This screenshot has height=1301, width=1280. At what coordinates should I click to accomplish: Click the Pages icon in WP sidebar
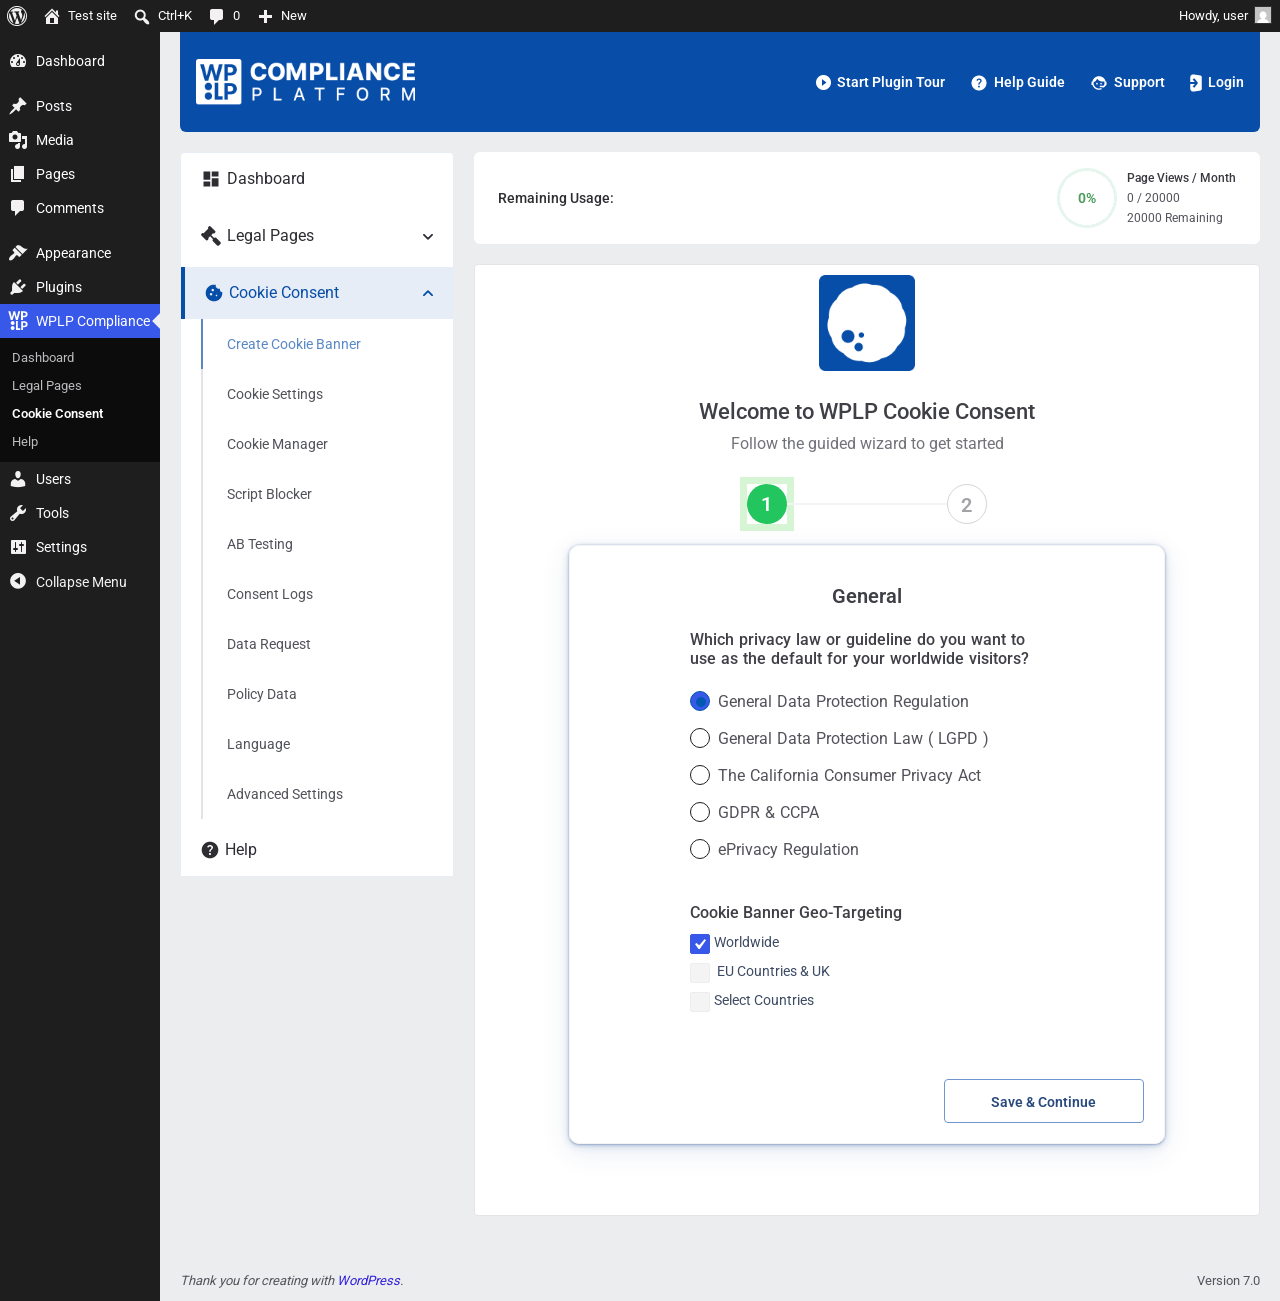(x=18, y=174)
